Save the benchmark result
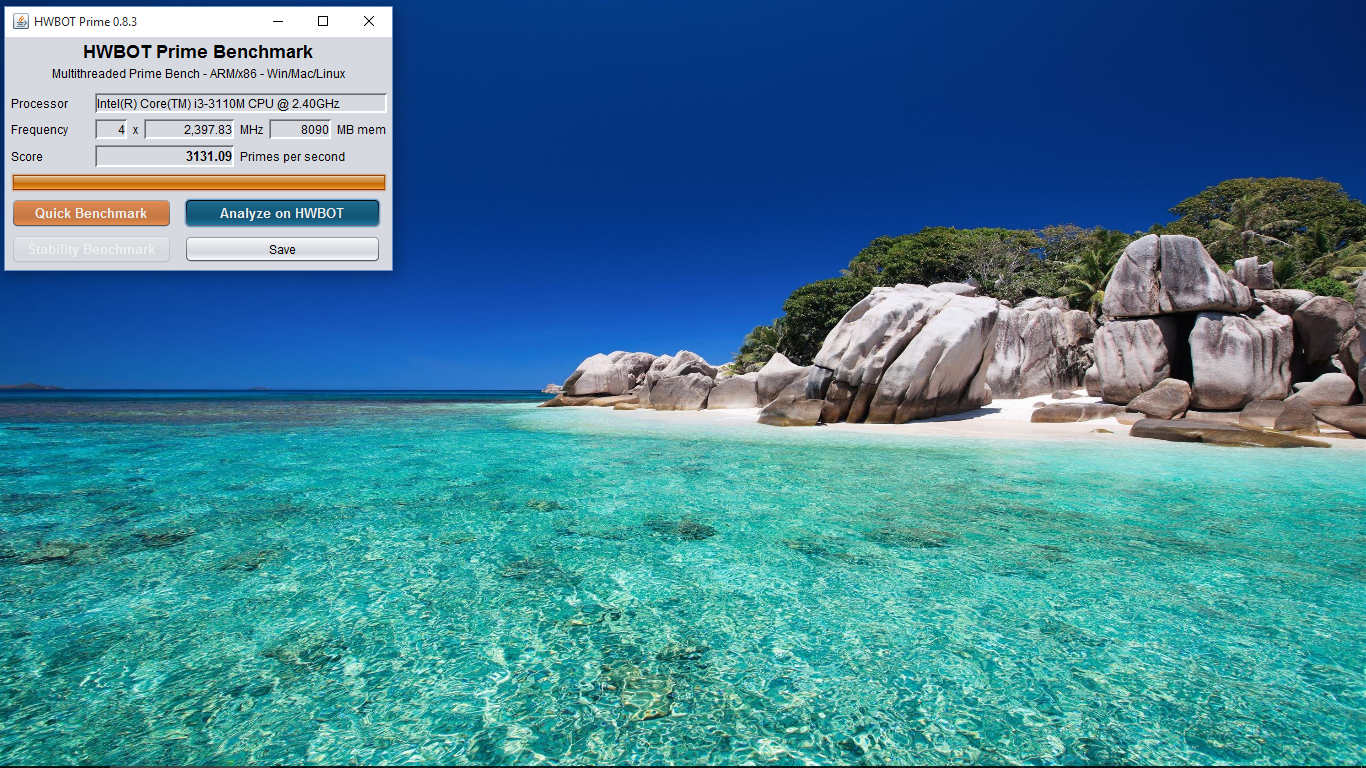Screen dimensions: 1366x768 tap(282, 249)
